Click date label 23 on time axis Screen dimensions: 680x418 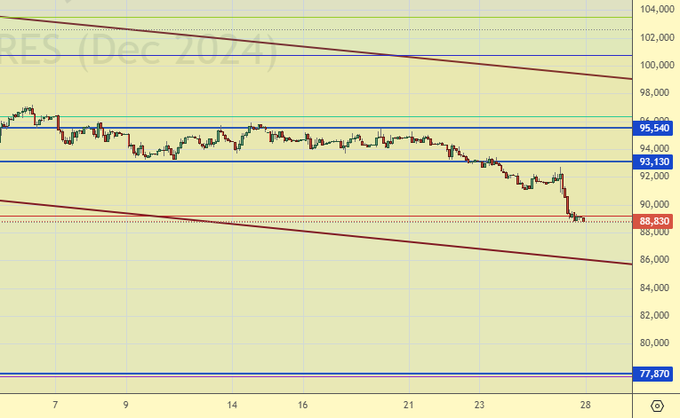click(x=478, y=405)
